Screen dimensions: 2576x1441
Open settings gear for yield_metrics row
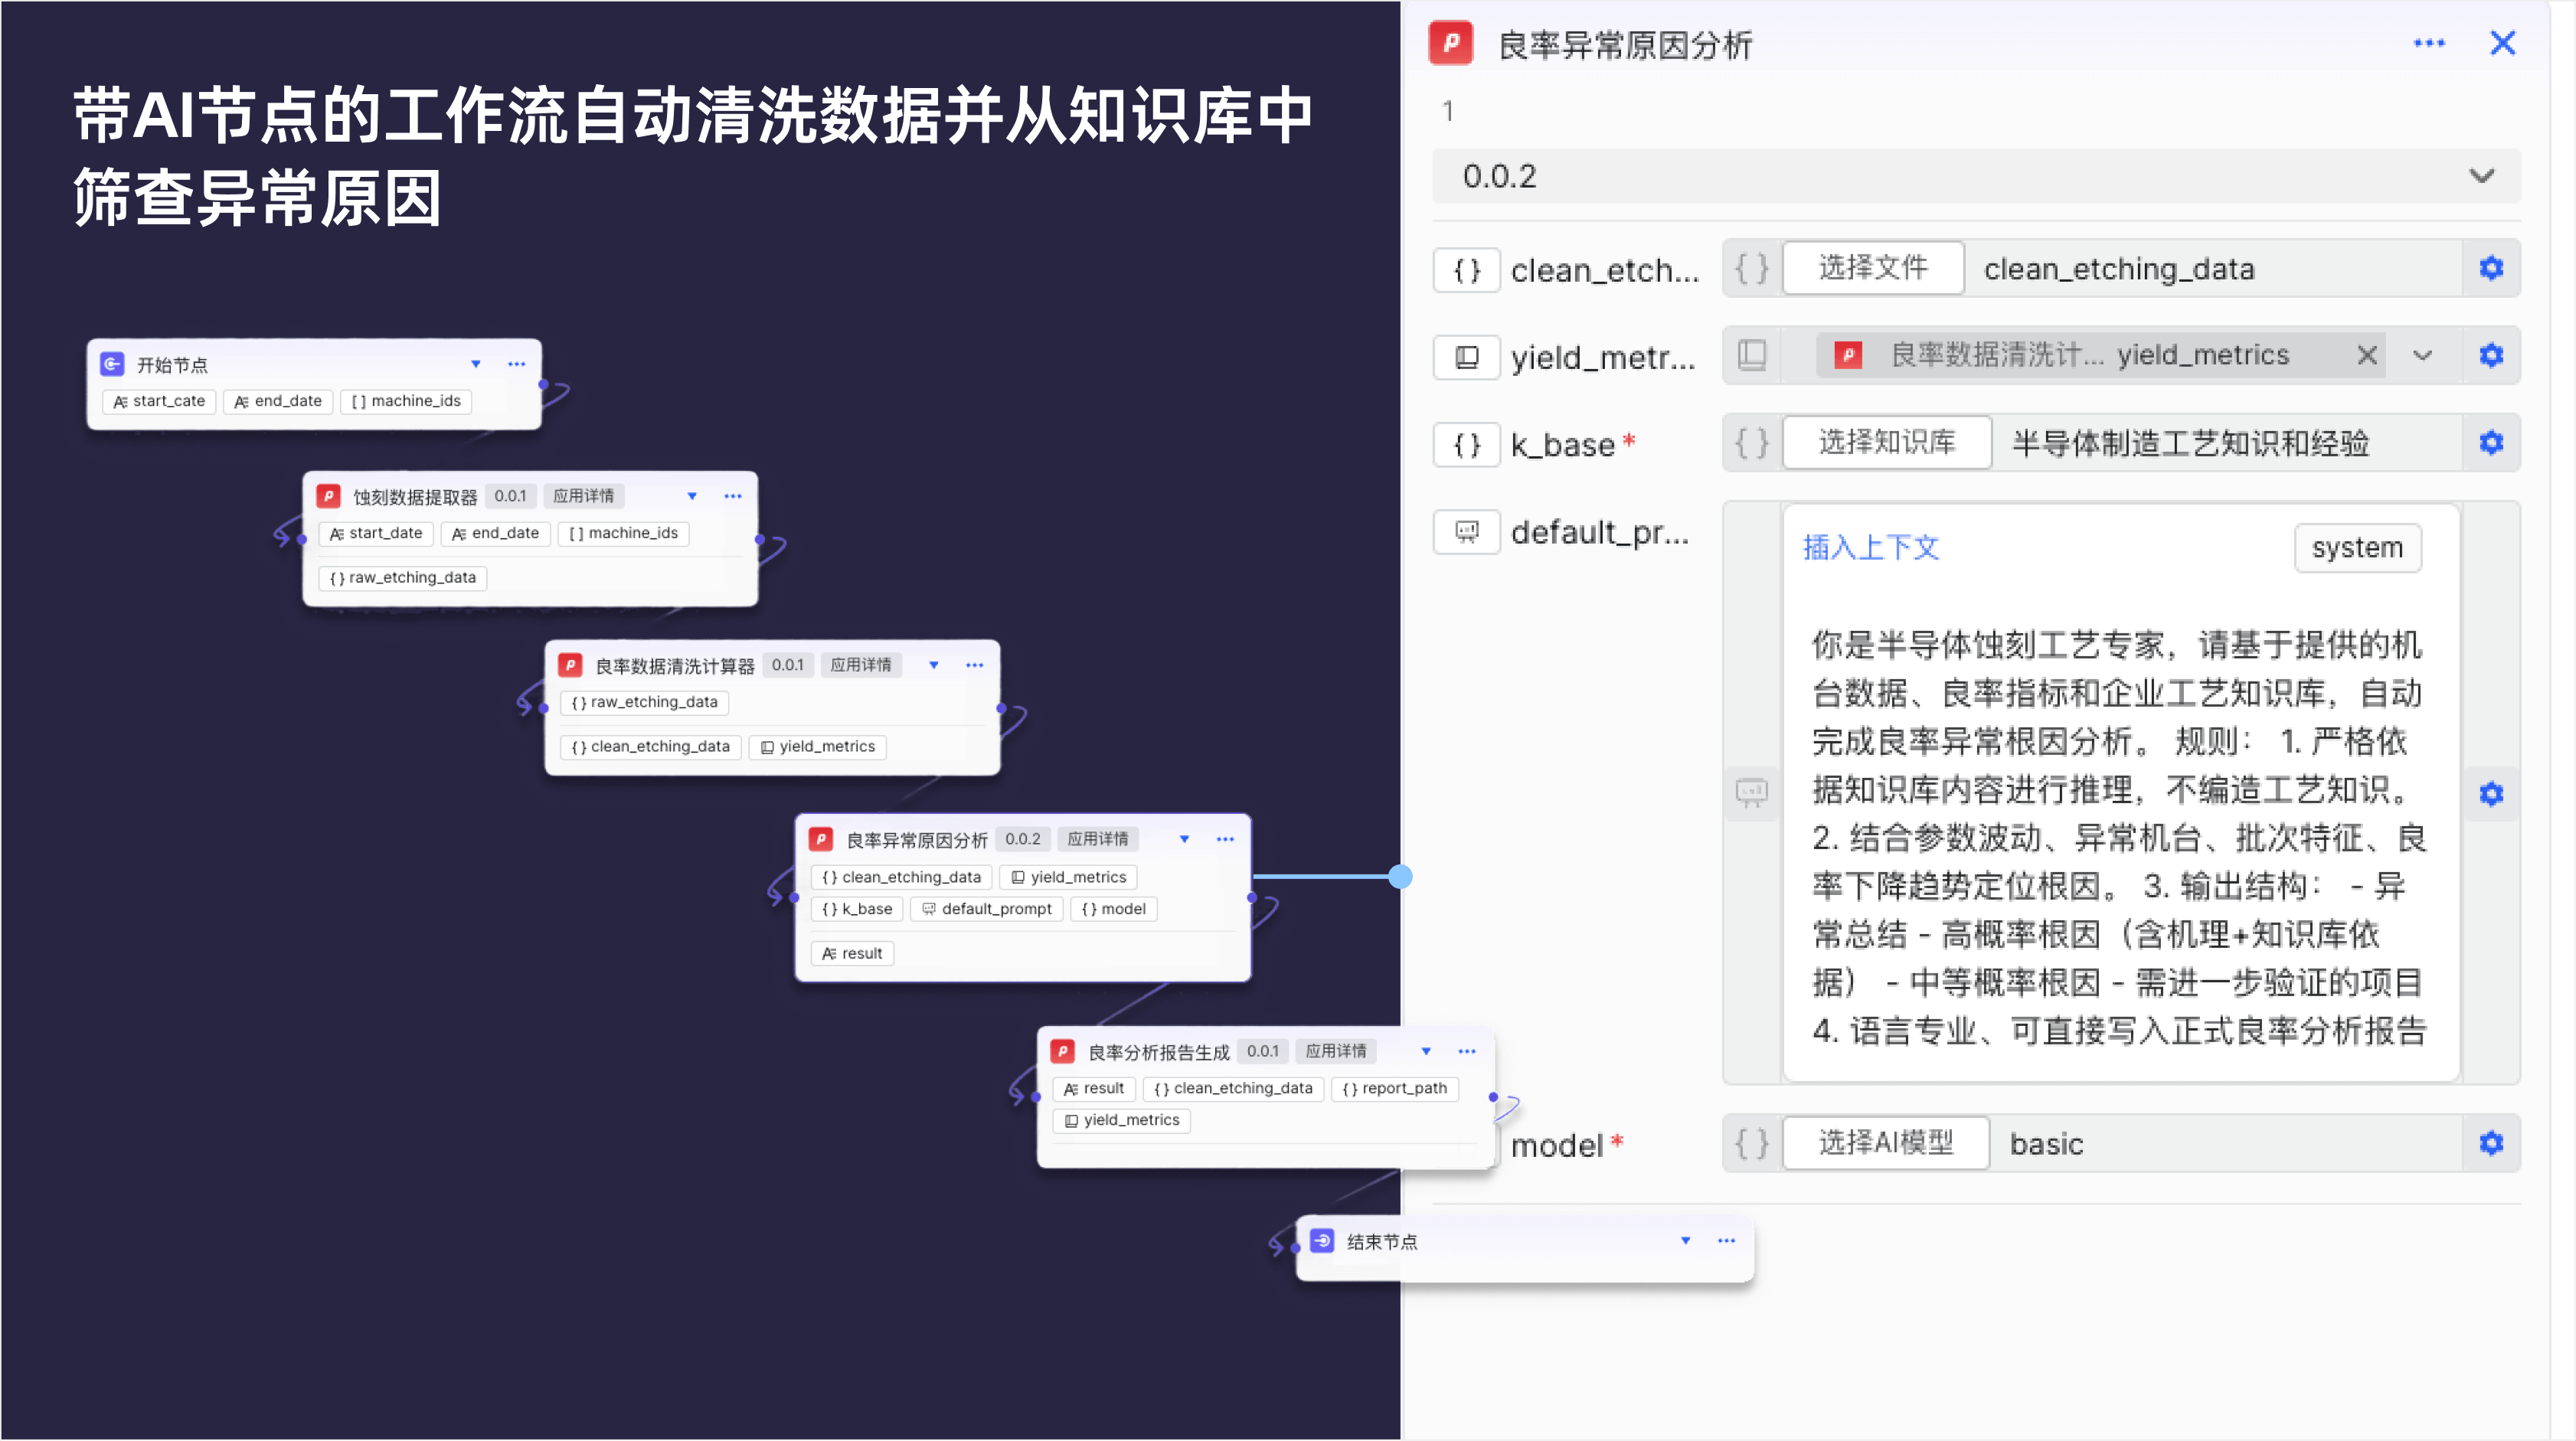point(2490,355)
